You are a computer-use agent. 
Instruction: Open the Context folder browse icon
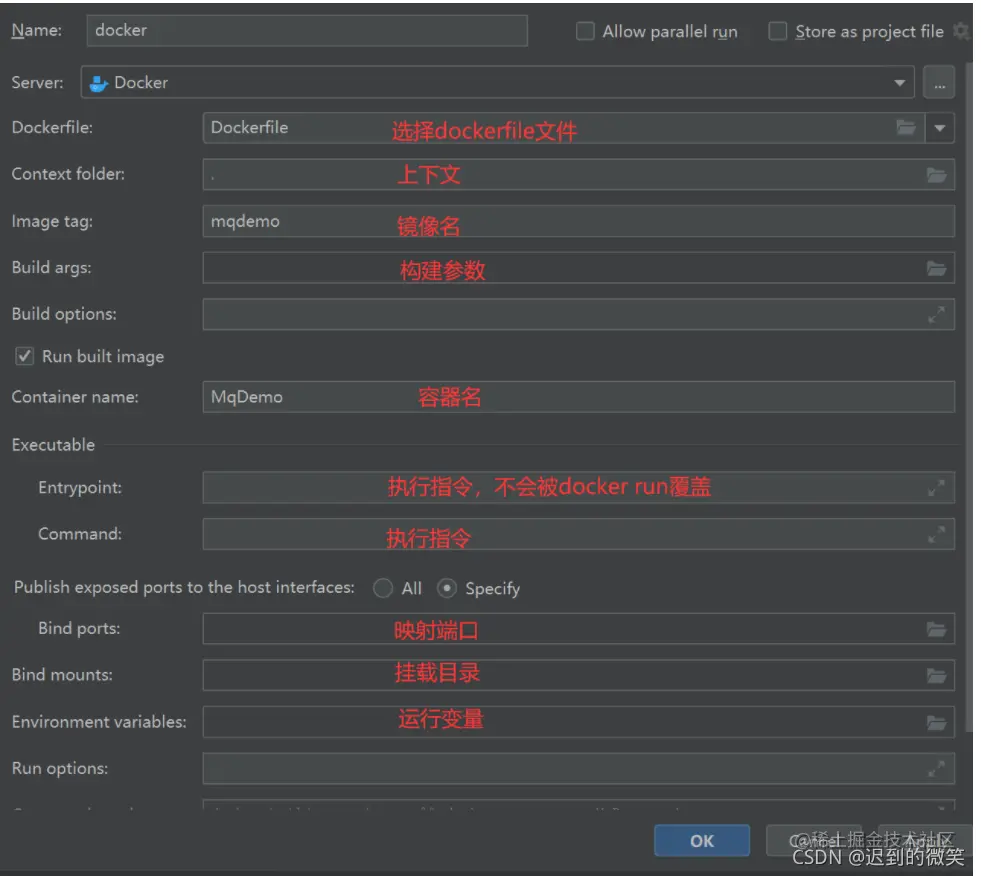tap(936, 175)
